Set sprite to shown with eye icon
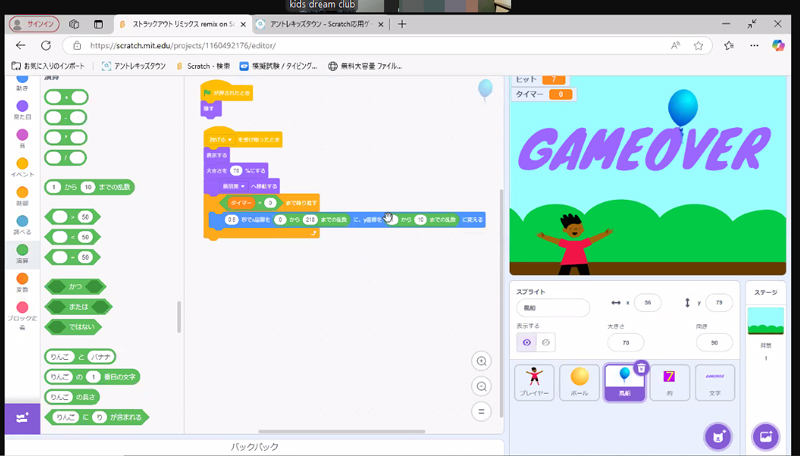Screen dimensions: 800x456 pyautogui.click(x=527, y=342)
